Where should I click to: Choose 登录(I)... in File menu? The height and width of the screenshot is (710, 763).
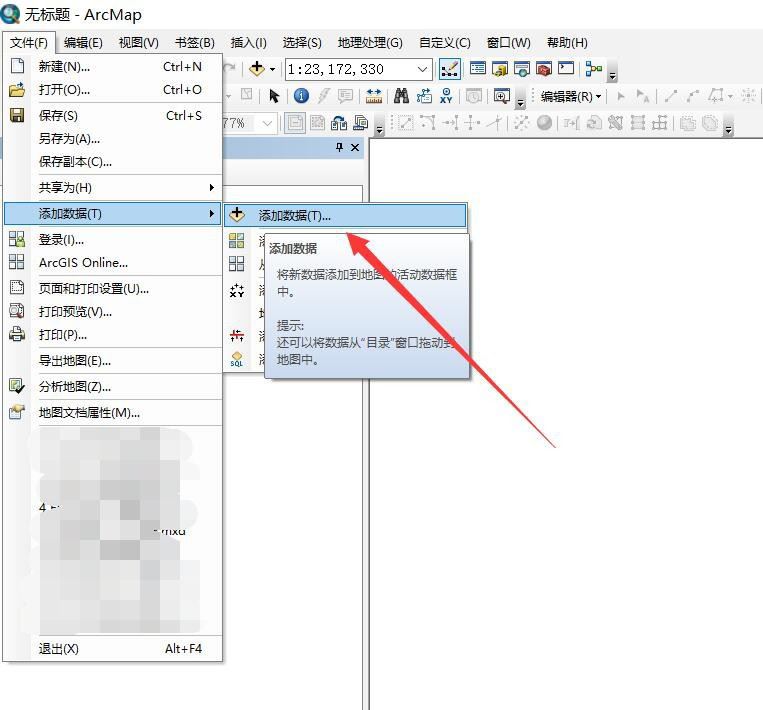[113, 239]
